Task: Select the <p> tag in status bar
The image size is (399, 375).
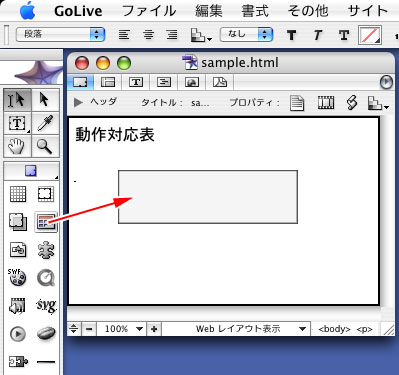Action: tap(364, 329)
